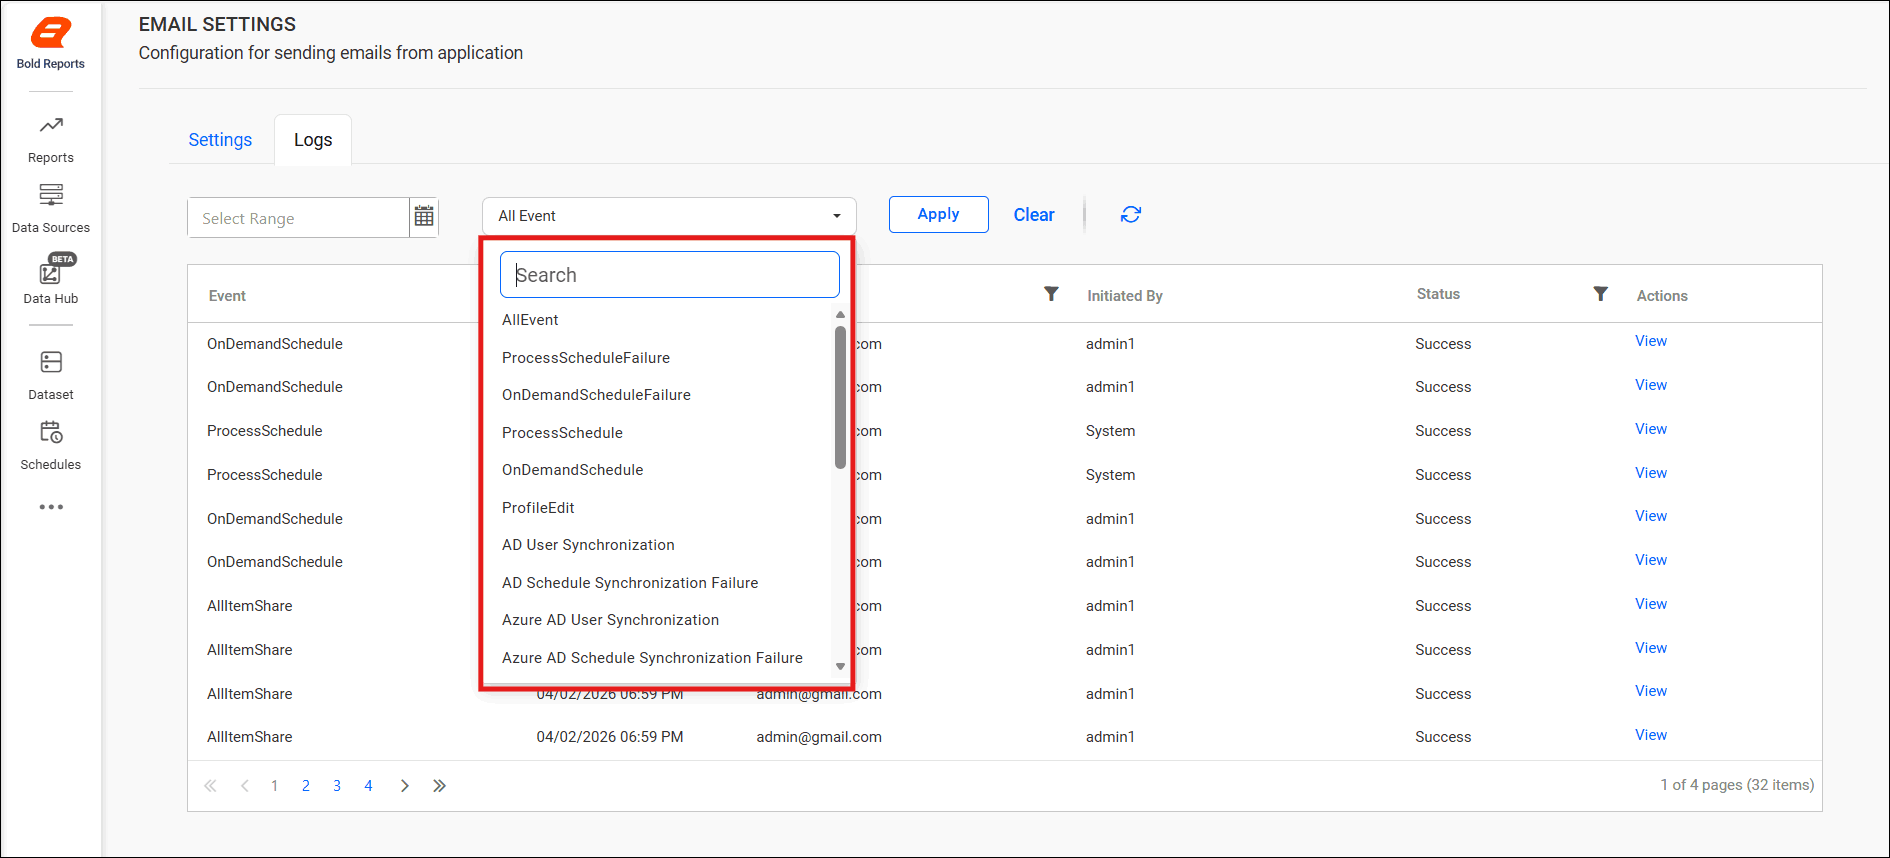The height and width of the screenshot is (858, 1890).
Task: Go to page 3 of logs
Action: 337,786
